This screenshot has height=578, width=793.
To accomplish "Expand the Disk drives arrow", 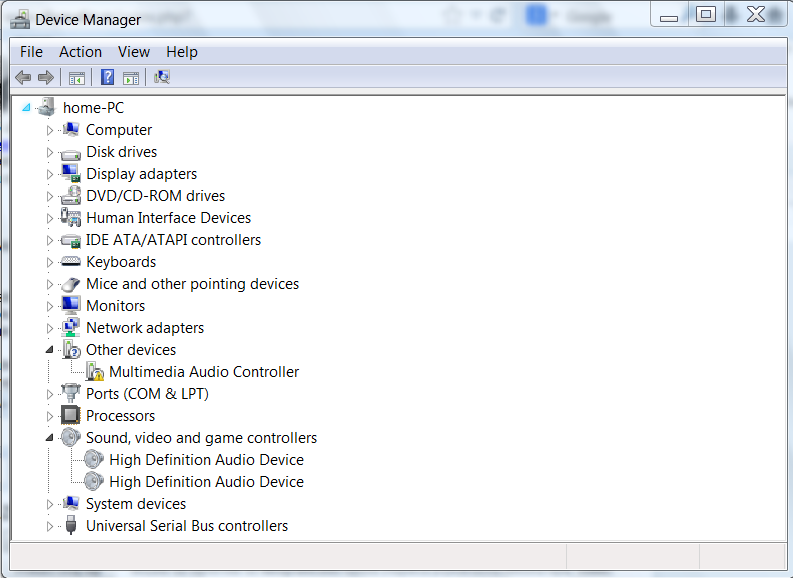I will point(50,152).
